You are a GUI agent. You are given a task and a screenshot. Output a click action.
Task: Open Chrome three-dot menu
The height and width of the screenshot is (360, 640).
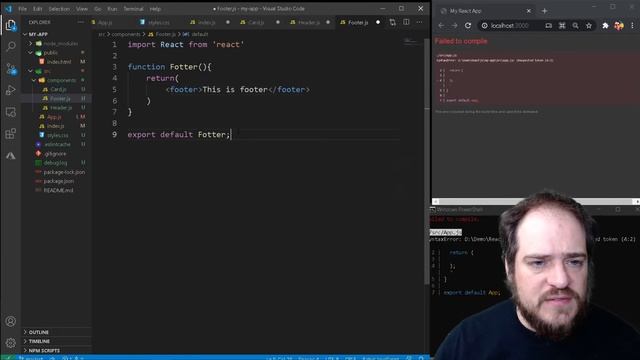[x=633, y=26]
